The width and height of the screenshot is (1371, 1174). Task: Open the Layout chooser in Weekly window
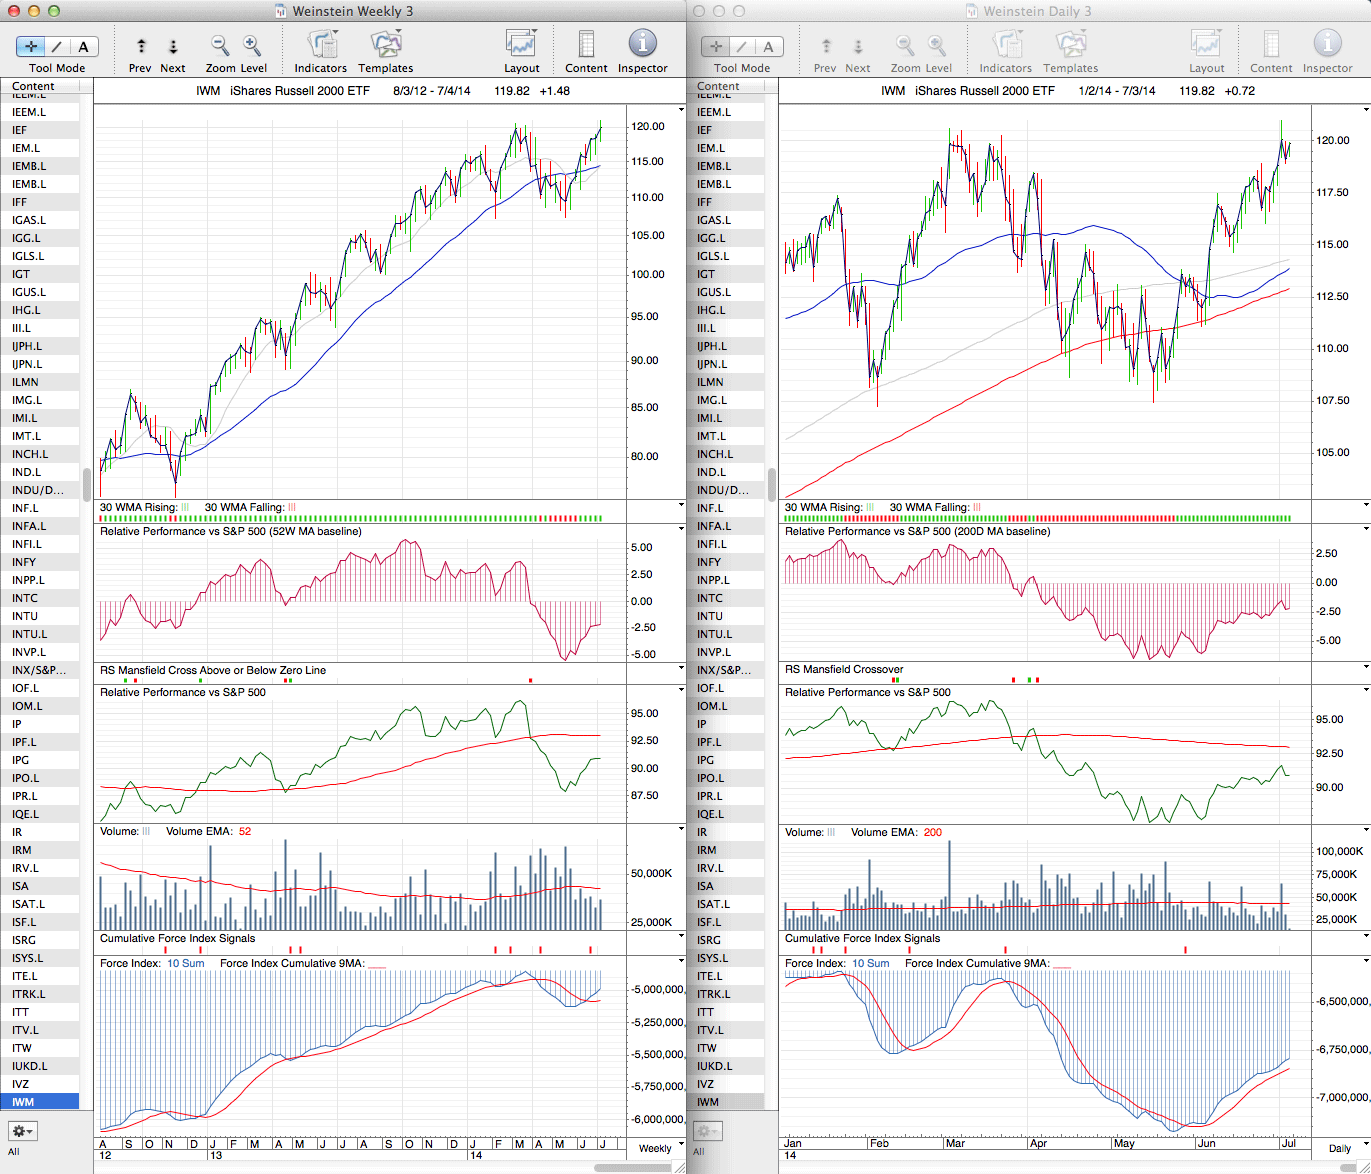pos(521,46)
